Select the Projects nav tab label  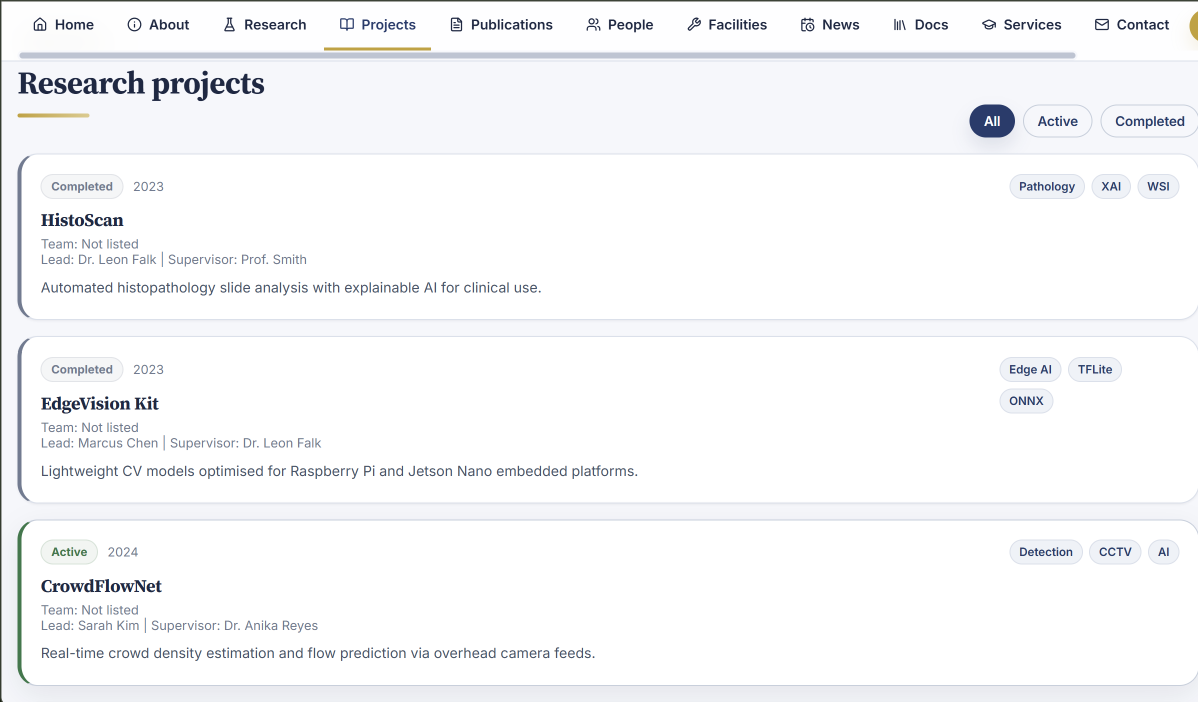388,24
